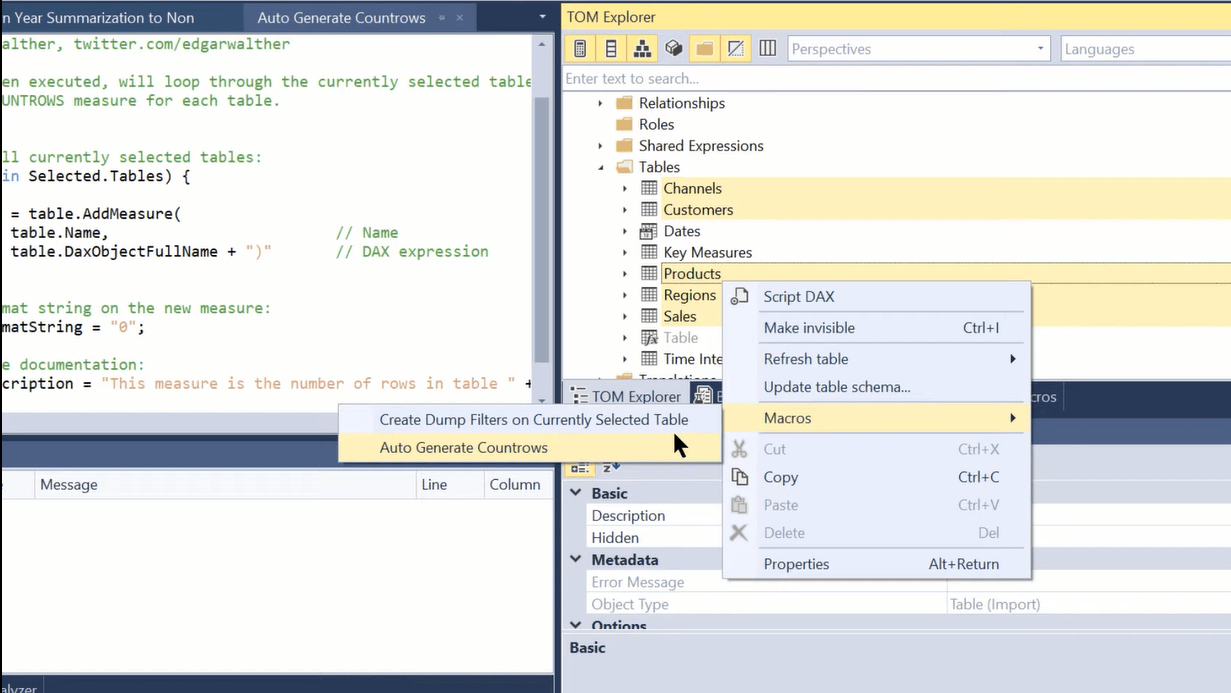Image resolution: width=1231 pixels, height=693 pixels.
Task: Toggle the partitions cube icon
Action: pyautogui.click(x=674, y=48)
